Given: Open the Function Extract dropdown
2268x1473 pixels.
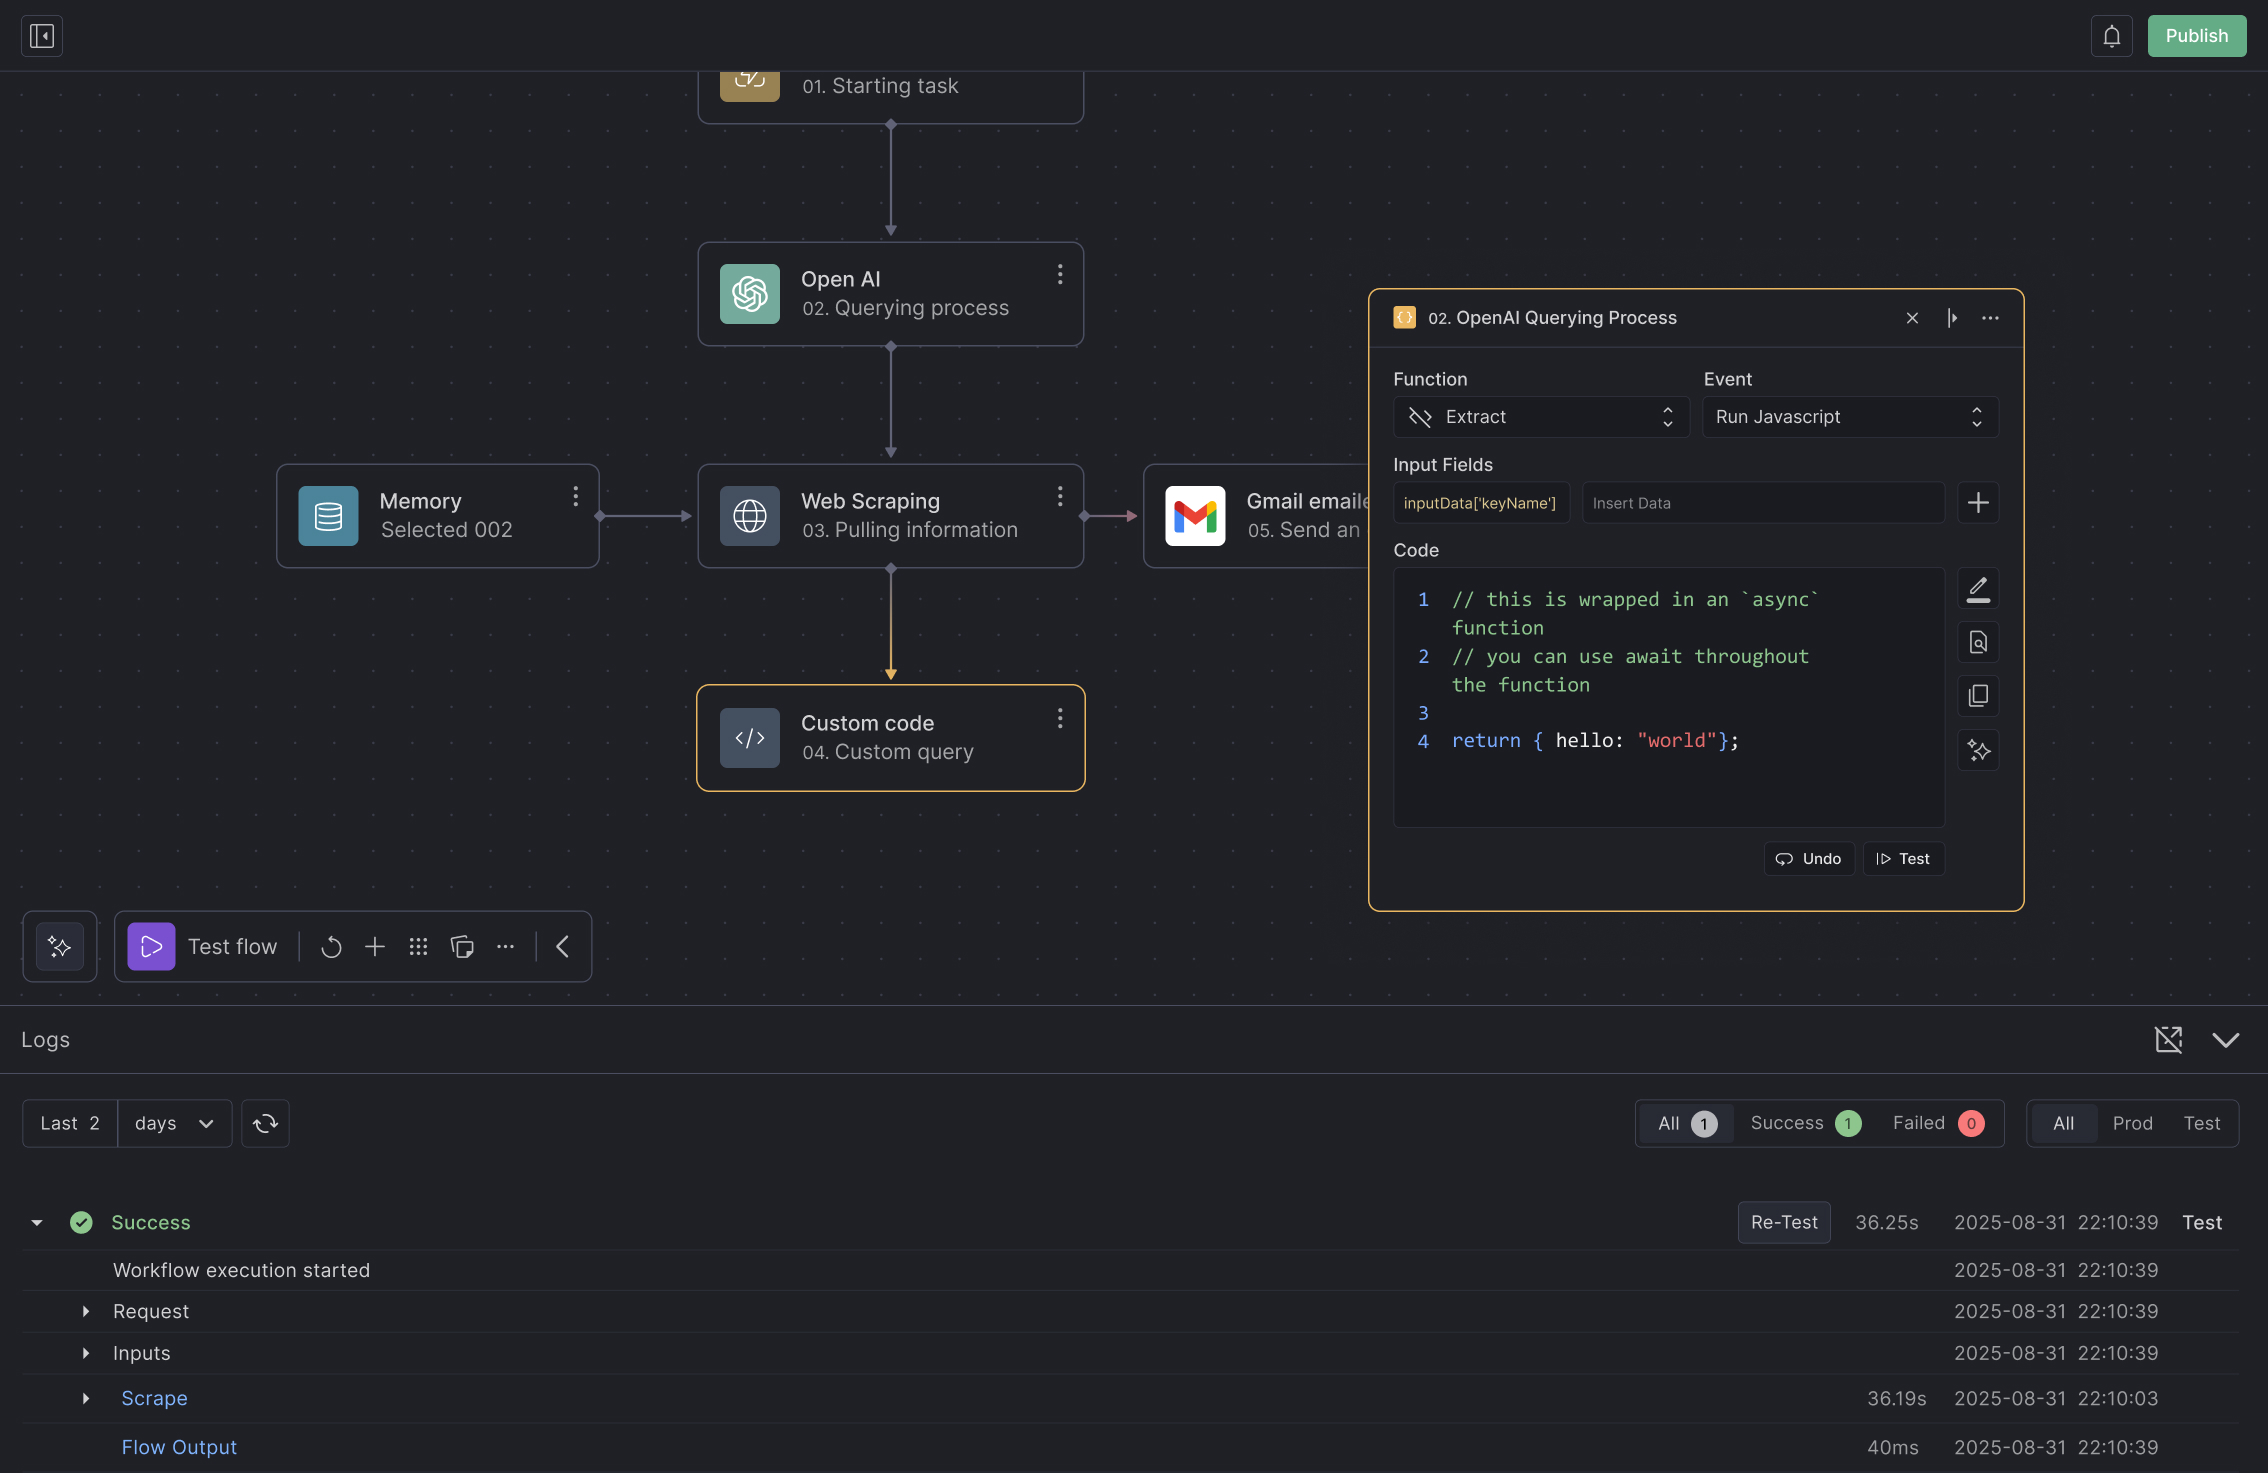Looking at the screenshot, I should click(1541, 417).
